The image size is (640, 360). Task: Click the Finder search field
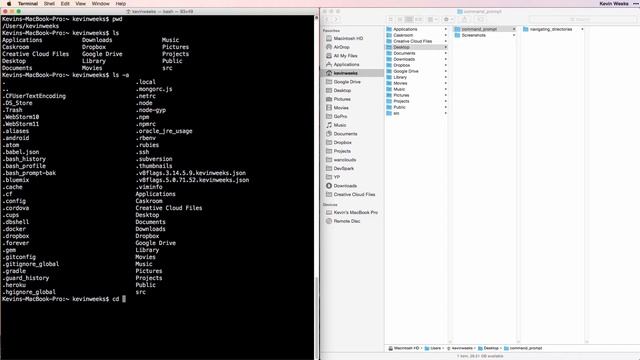coord(582,20)
